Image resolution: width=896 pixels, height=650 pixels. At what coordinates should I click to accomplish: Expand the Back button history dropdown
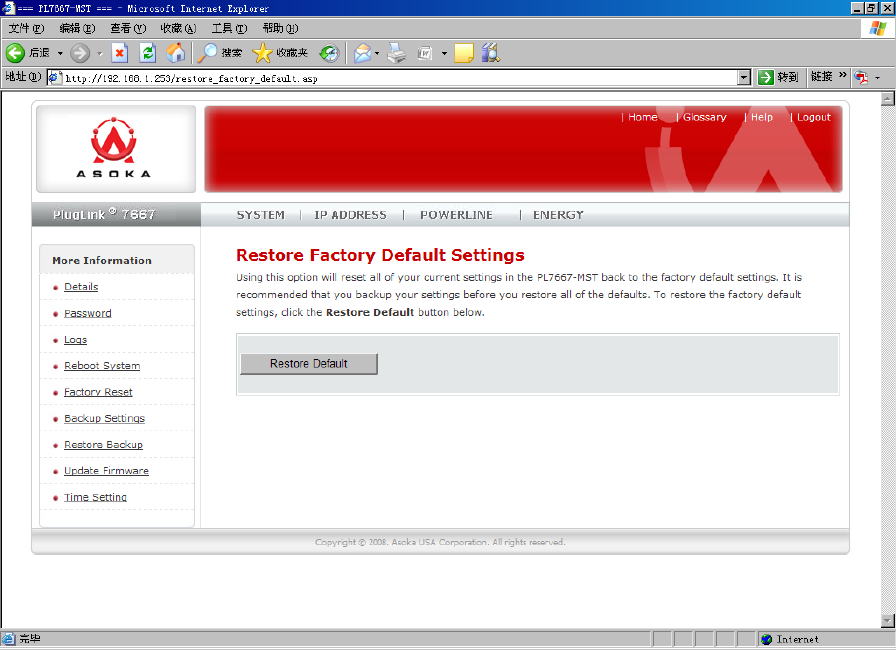(x=60, y=54)
